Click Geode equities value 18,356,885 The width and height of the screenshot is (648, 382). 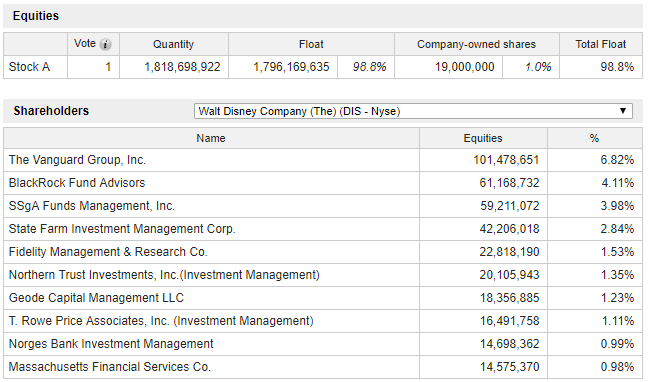pyautogui.click(x=510, y=298)
